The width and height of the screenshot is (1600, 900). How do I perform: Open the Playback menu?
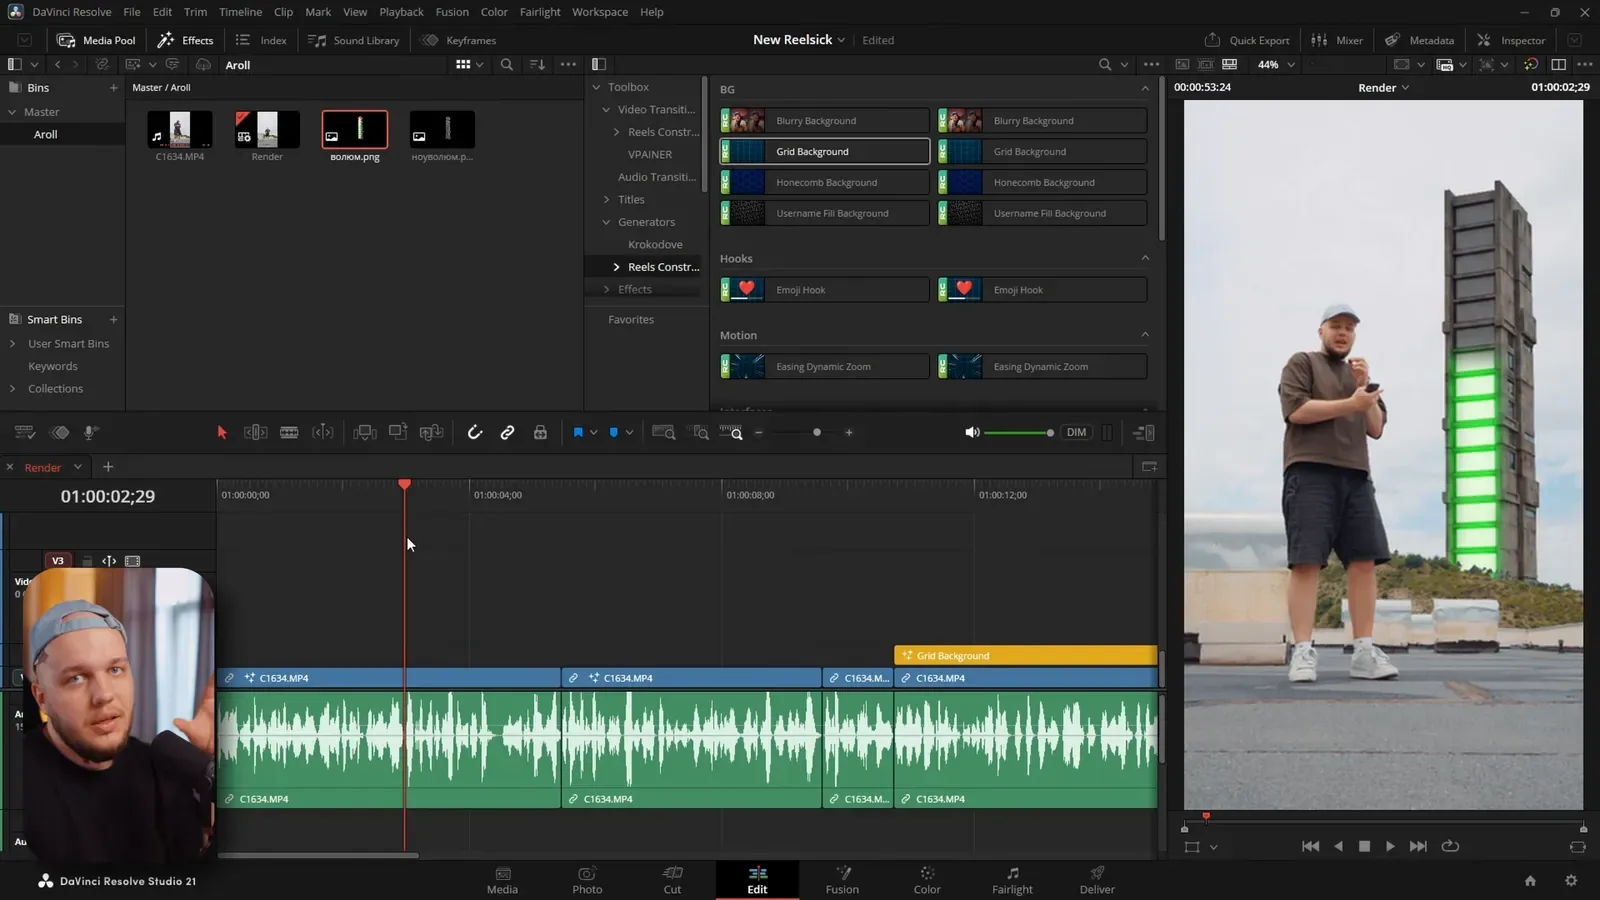click(401, 12)
